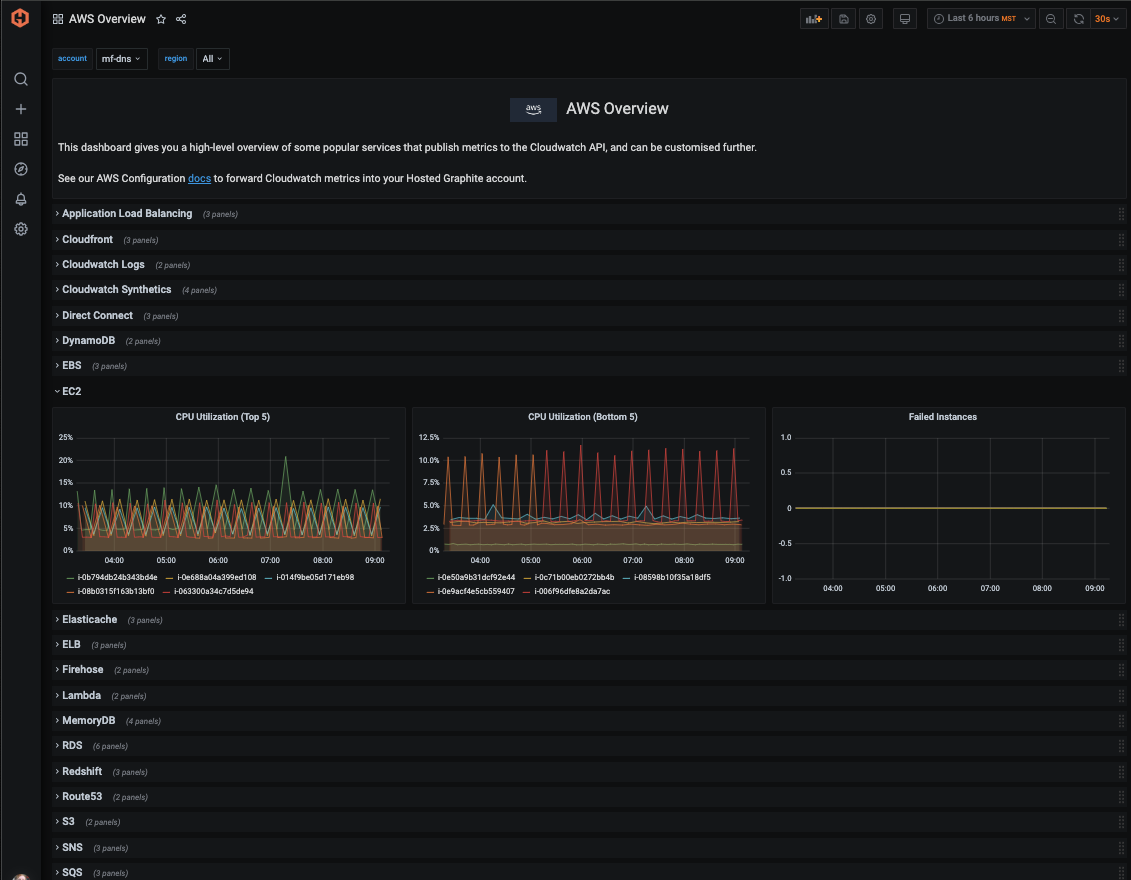
Task: Follow the AWS Configuration docs link
Action: [x=199, y=178]
